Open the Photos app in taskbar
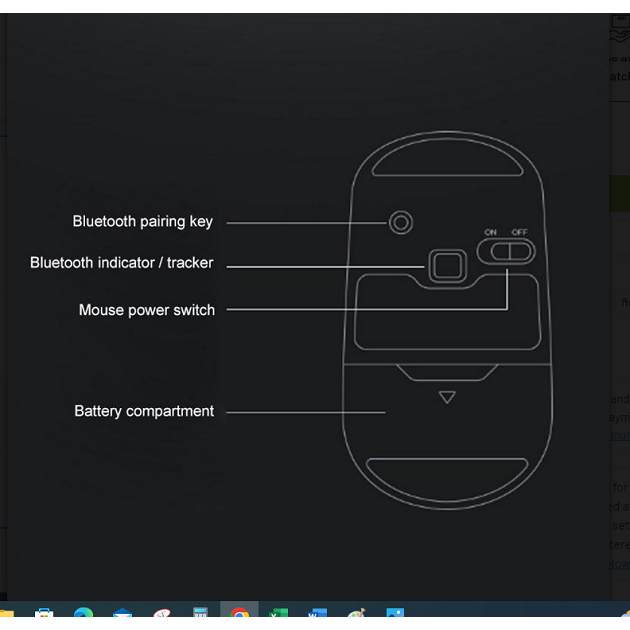 [x=395, y=616]
